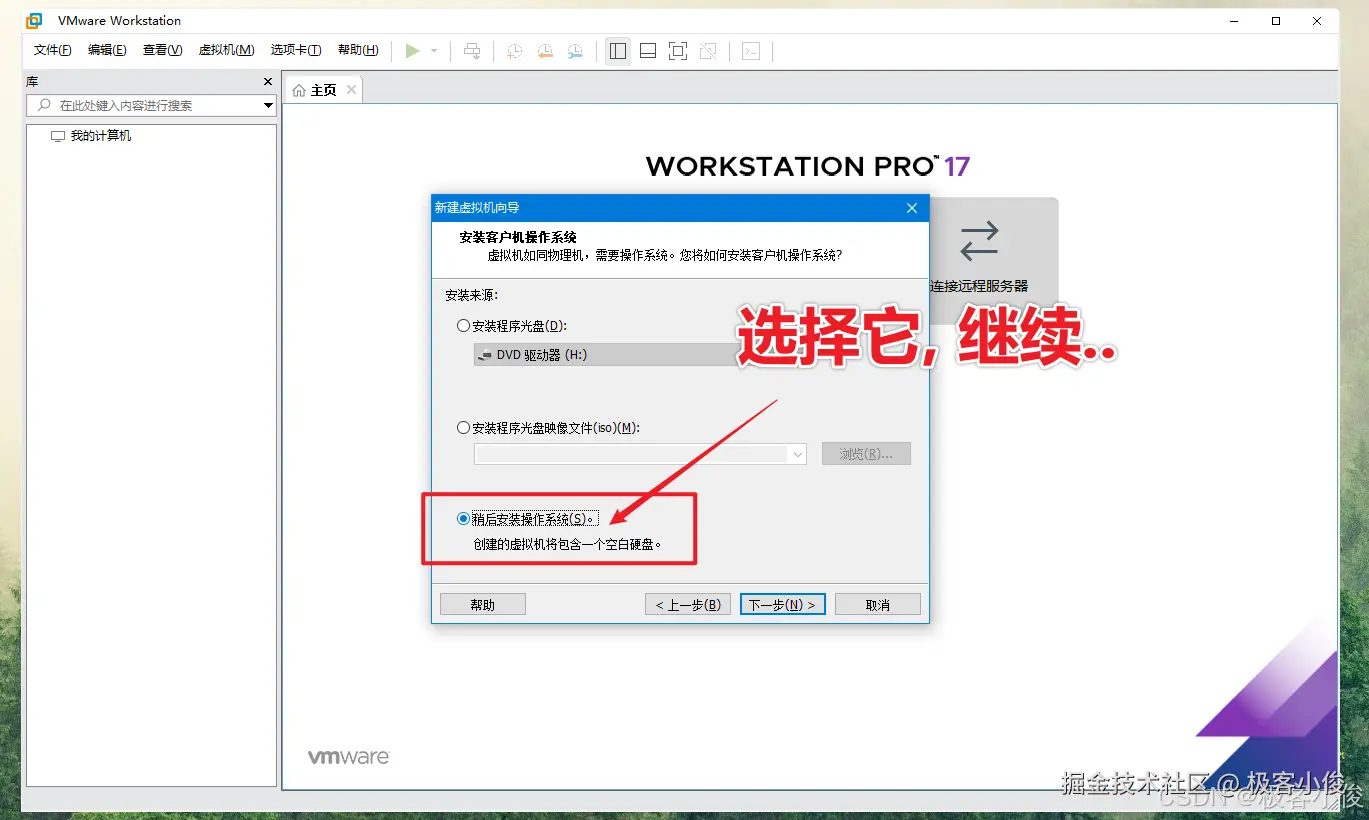Click the Unity mode toolbar icon

(x=708, y=51)
